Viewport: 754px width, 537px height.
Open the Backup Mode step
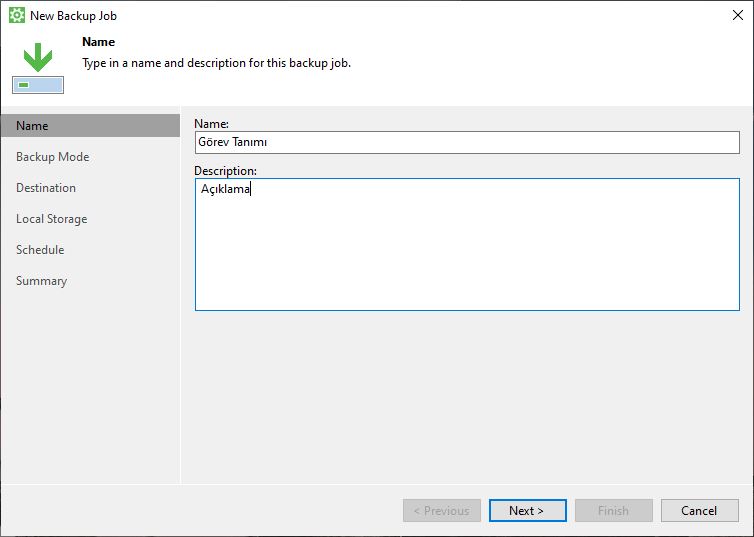coord(52,157)
